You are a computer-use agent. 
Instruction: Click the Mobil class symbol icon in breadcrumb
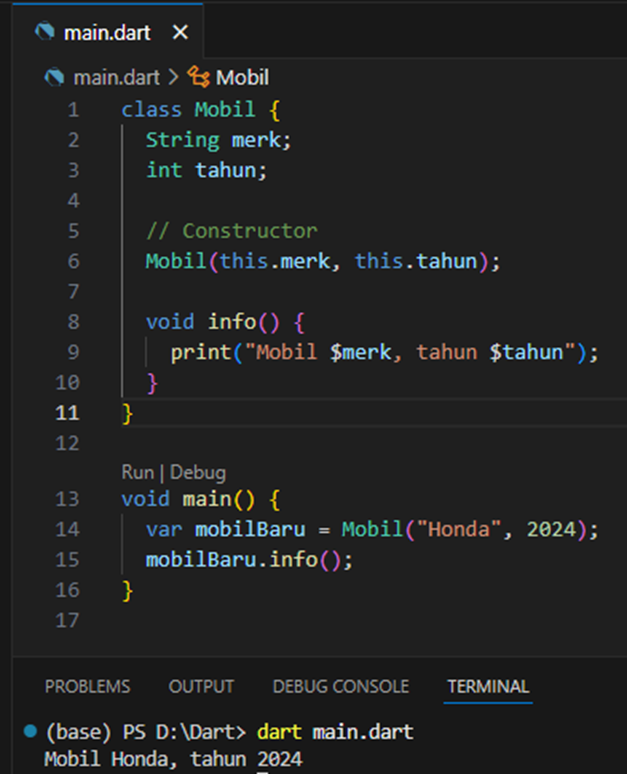pyautogui.click(x=199, y=77)
